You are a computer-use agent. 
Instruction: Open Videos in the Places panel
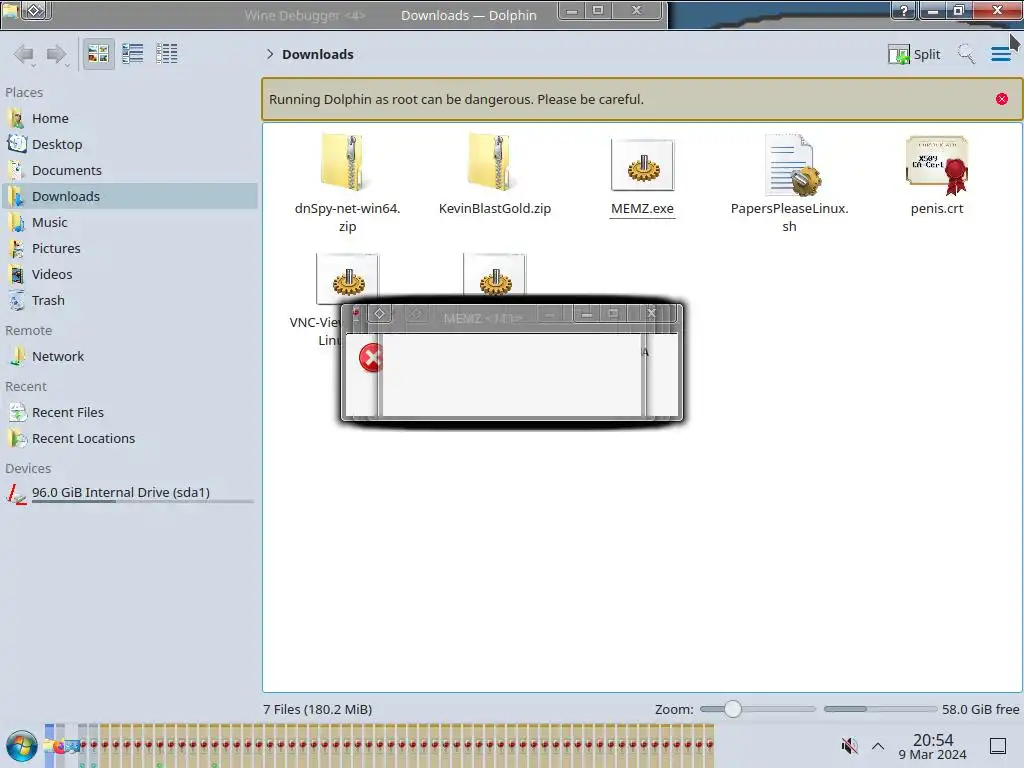[129, 275]
